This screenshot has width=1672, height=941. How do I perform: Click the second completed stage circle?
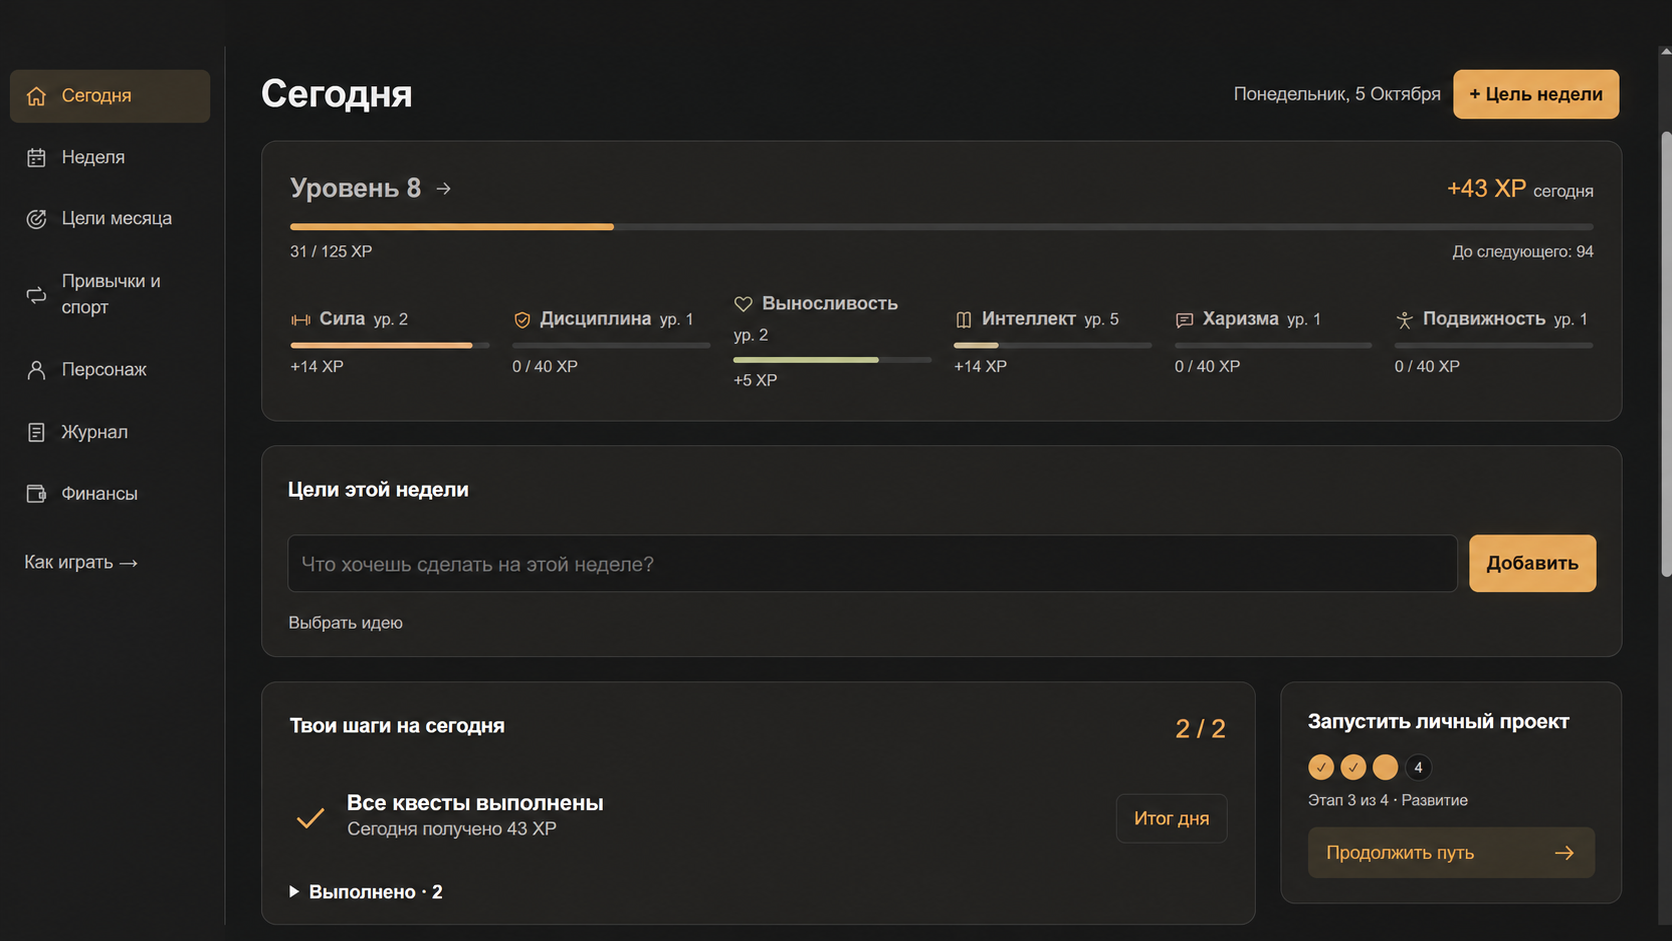[1353, 767]
